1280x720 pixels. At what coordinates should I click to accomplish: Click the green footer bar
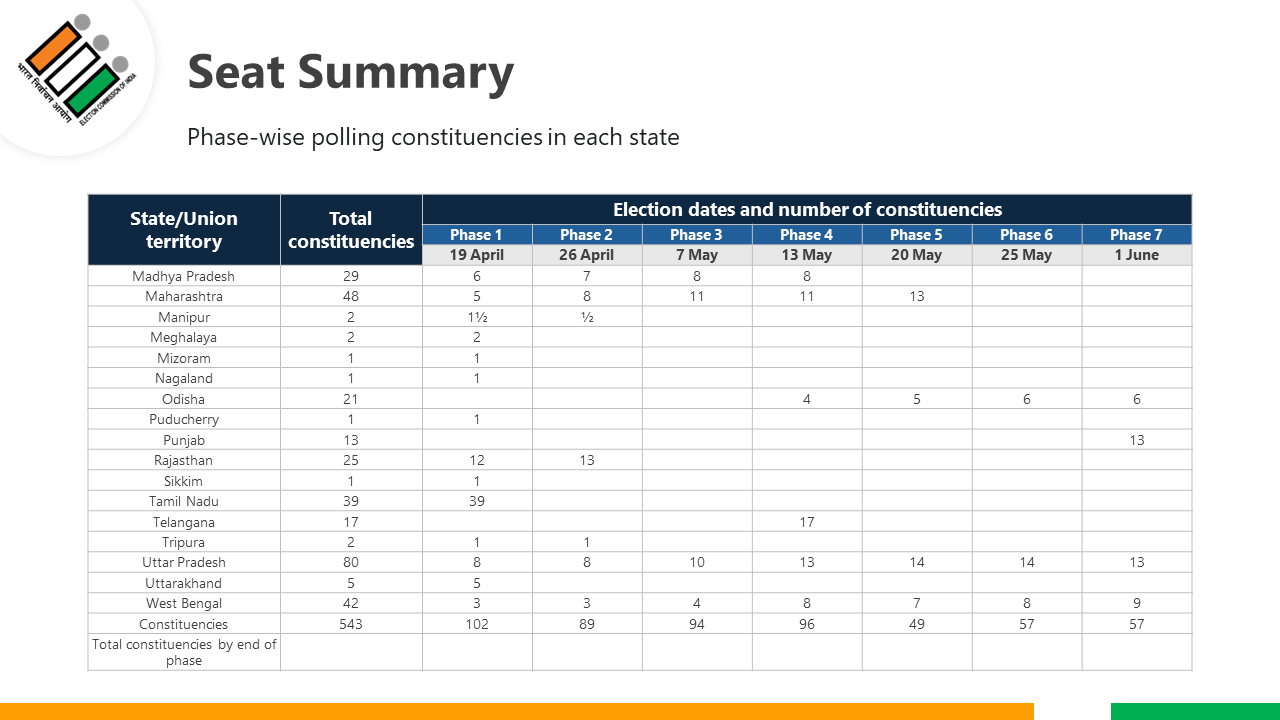[1195, 711]
